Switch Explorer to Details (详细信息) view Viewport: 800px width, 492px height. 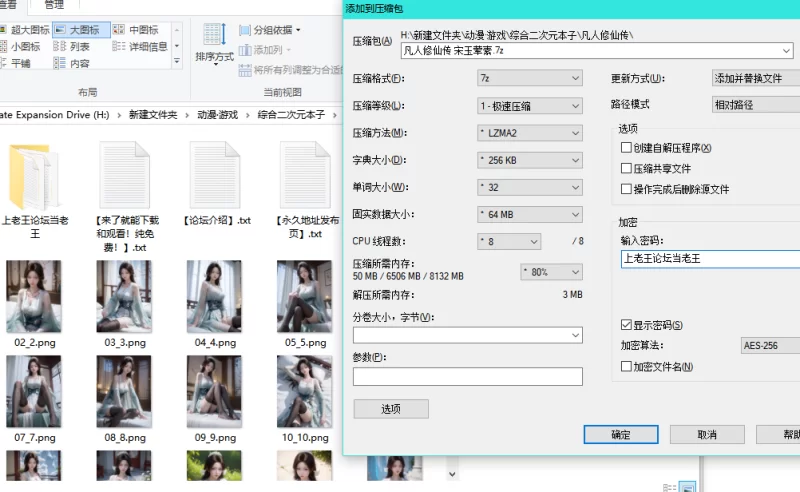click(140, 46)
